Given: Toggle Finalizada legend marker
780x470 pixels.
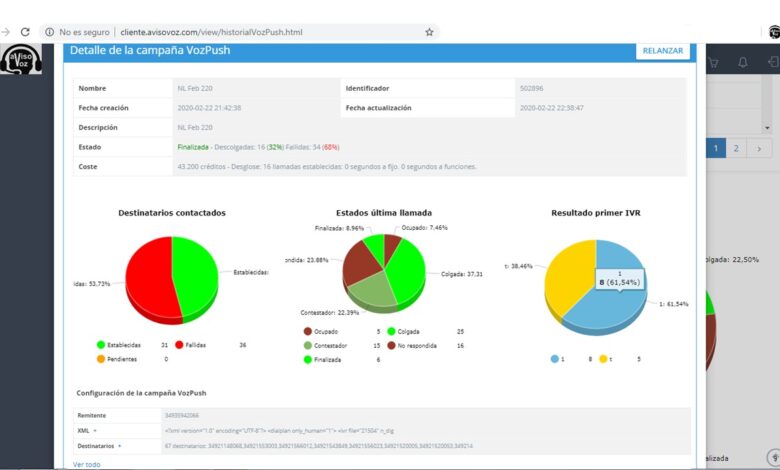Looking at the screenshot, I should [307, 359].
